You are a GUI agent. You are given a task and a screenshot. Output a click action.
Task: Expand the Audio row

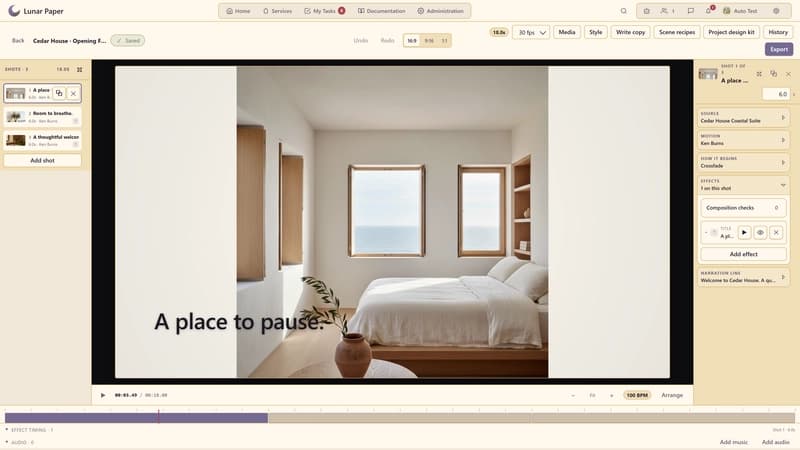tap(19, 442)
